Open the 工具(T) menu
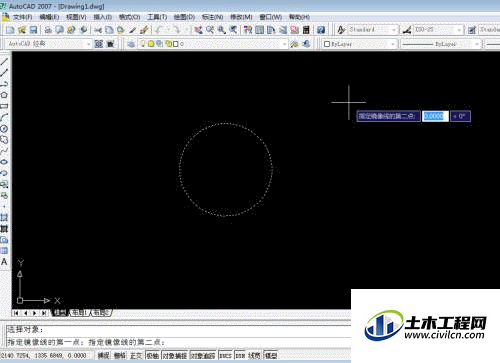The height and width of the screenshot is (363, 500). [157, 17]
